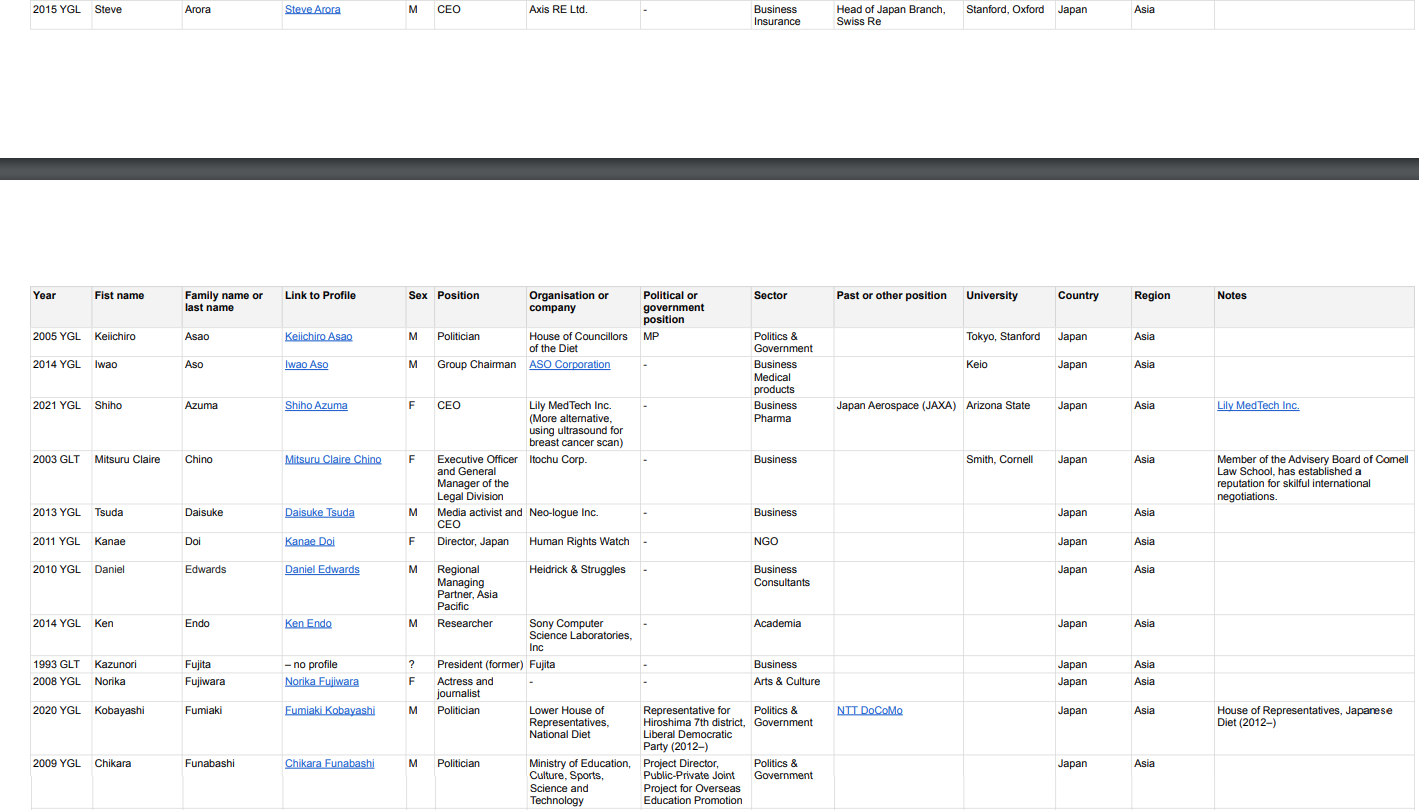This screenshot has width=1419, height=810.
Task: Select the '2021 YGL' year cell
Action: pos(61,424)
